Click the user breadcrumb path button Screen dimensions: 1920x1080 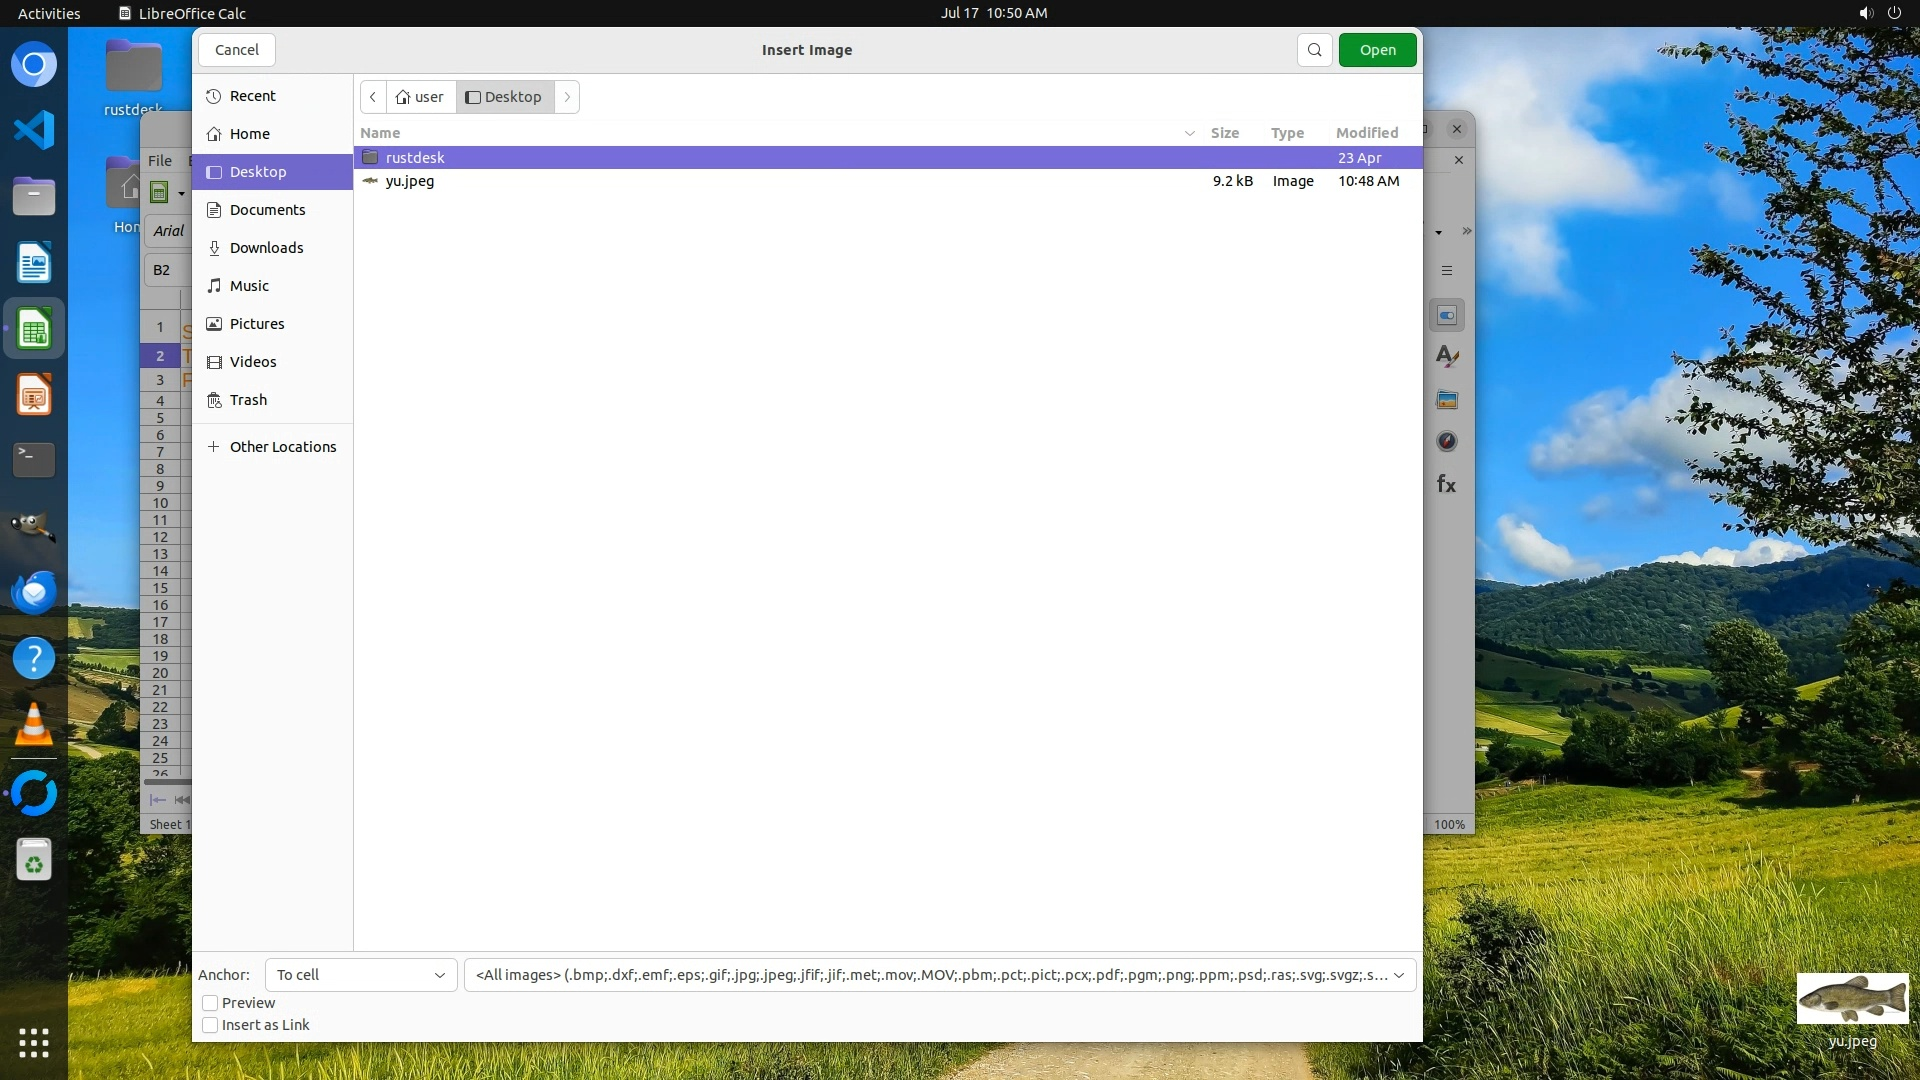tap(420, 97)
